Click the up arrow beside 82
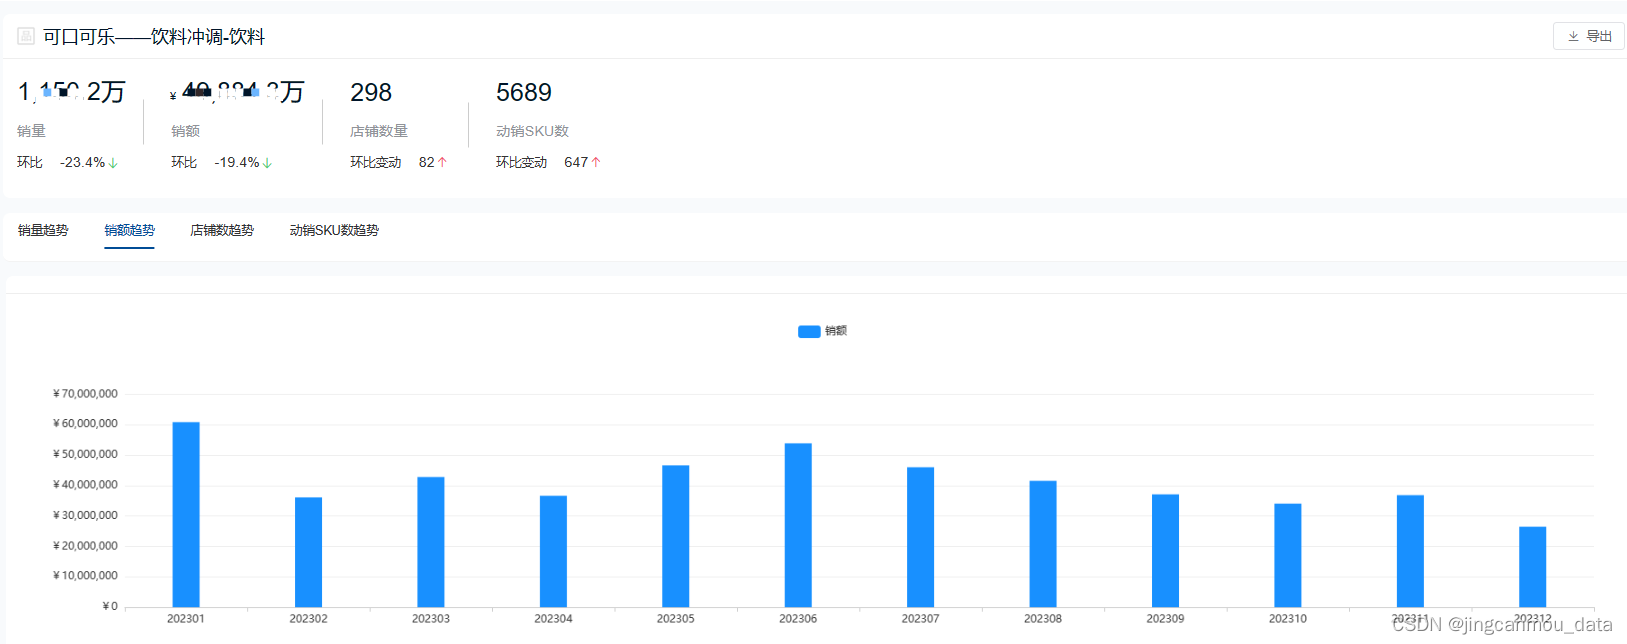1627x644 pixels. pos(442,162)
